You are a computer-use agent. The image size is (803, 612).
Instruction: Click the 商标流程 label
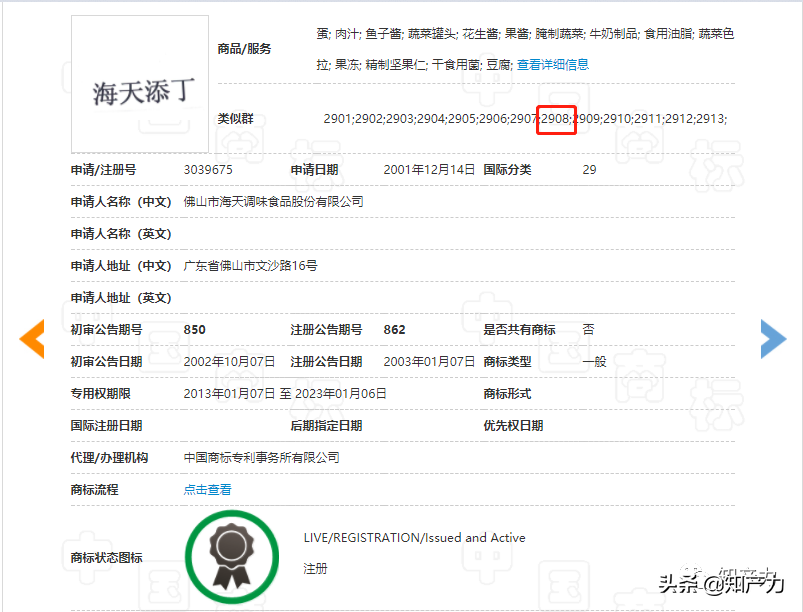coord(95,490)
